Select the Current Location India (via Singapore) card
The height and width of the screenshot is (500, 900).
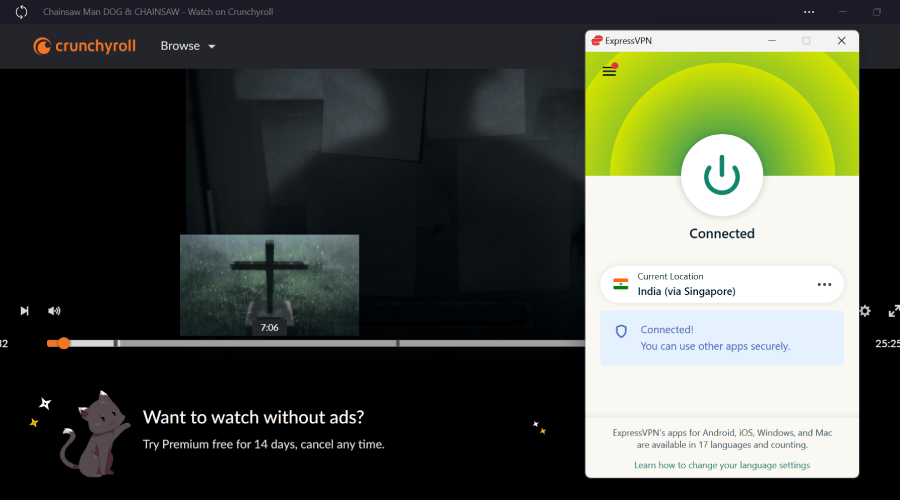721,284
